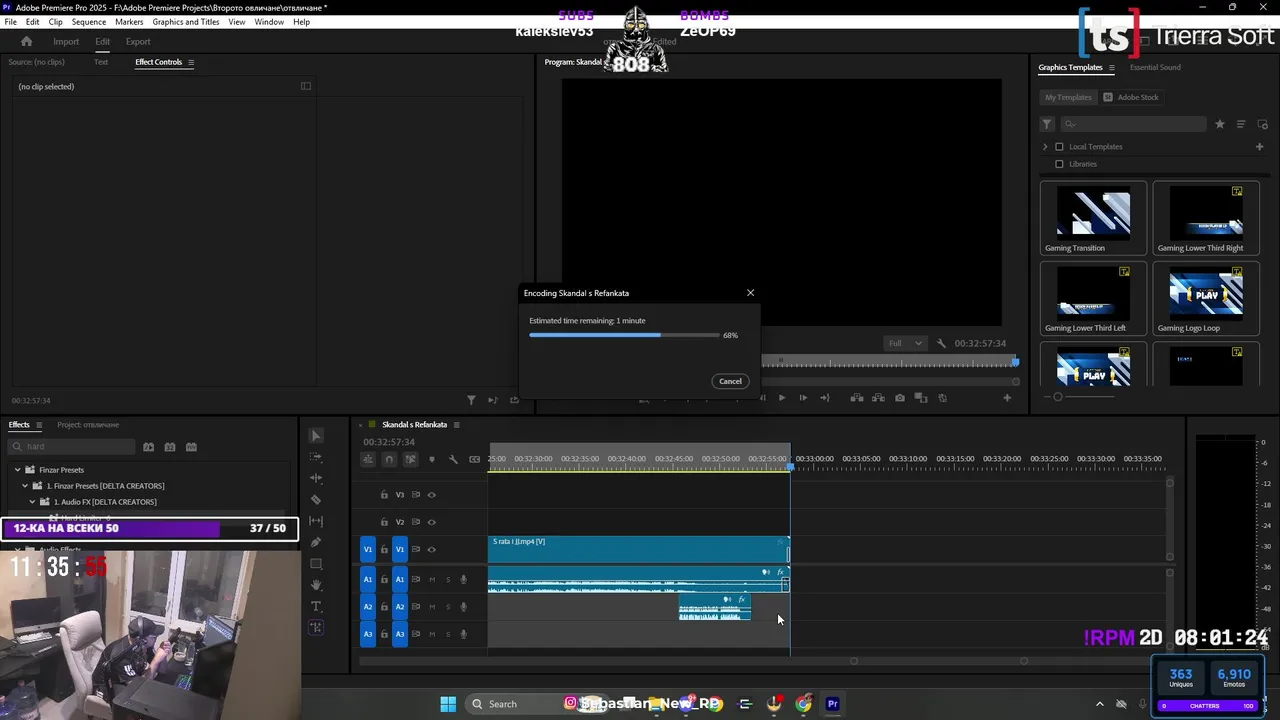Toggle V3 track output eye
The height and width of the screenshot is (720, 1280).
432,495
